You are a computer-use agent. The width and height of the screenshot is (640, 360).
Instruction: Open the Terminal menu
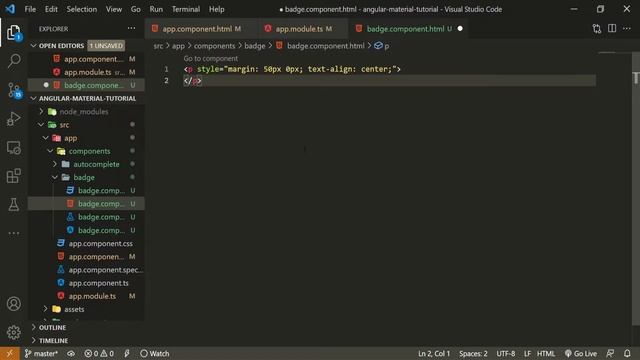click(x=186, y=9)
